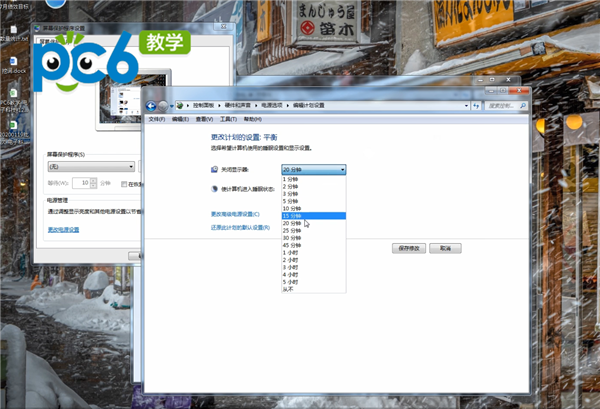The image size is (600, 409).
Task: Click the 保存修改 button
Action: click(409, 248)
